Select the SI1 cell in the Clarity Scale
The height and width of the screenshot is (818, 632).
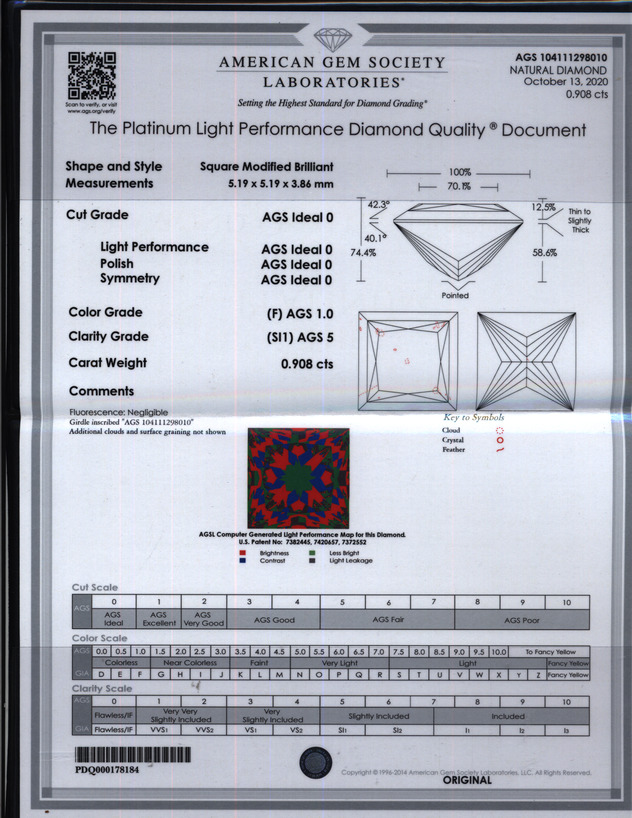341,730
